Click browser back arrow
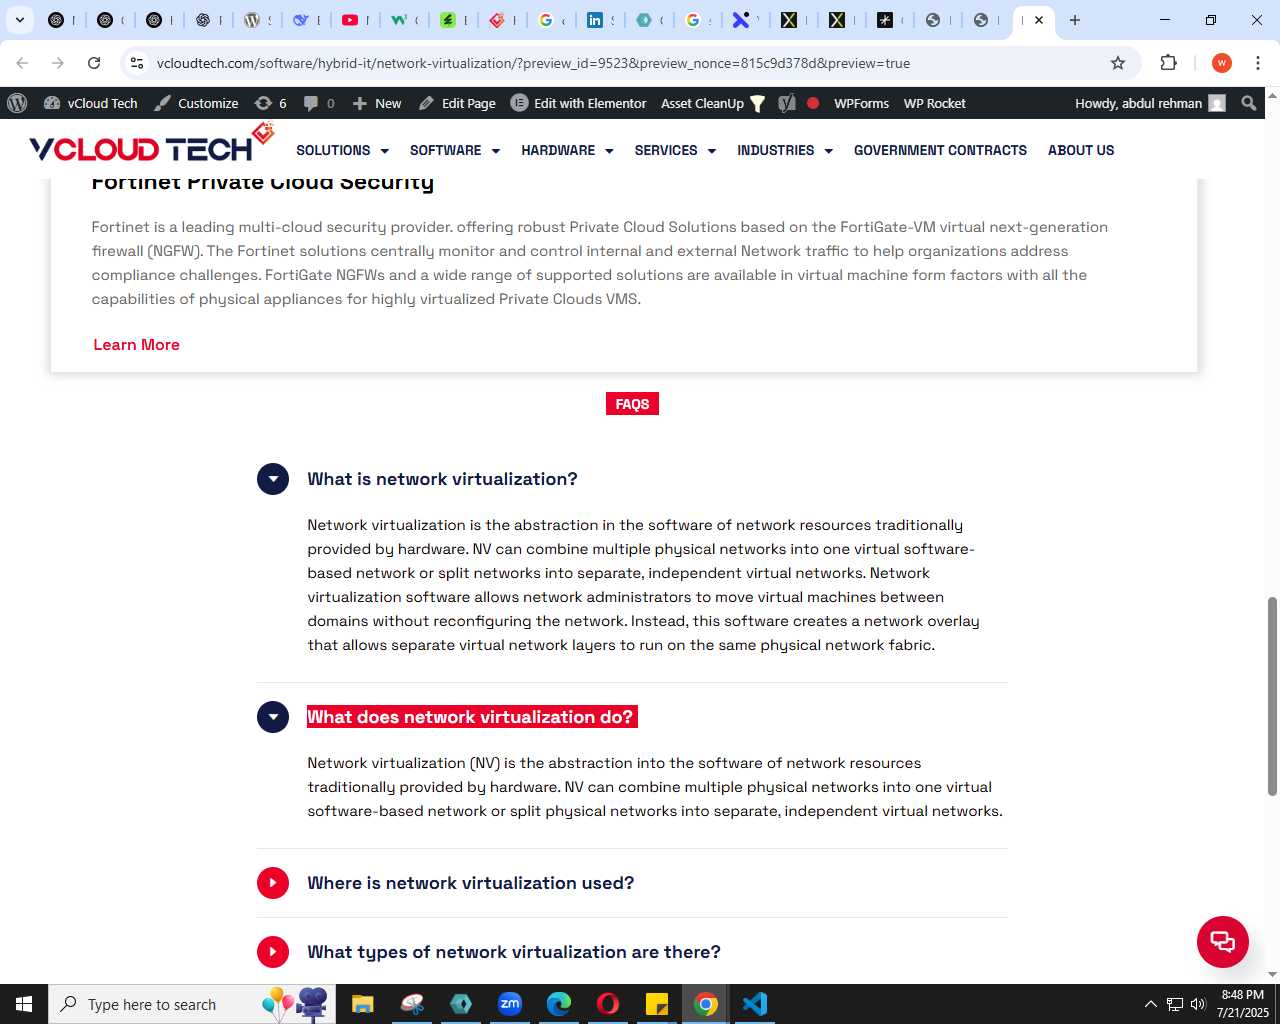 22,63
